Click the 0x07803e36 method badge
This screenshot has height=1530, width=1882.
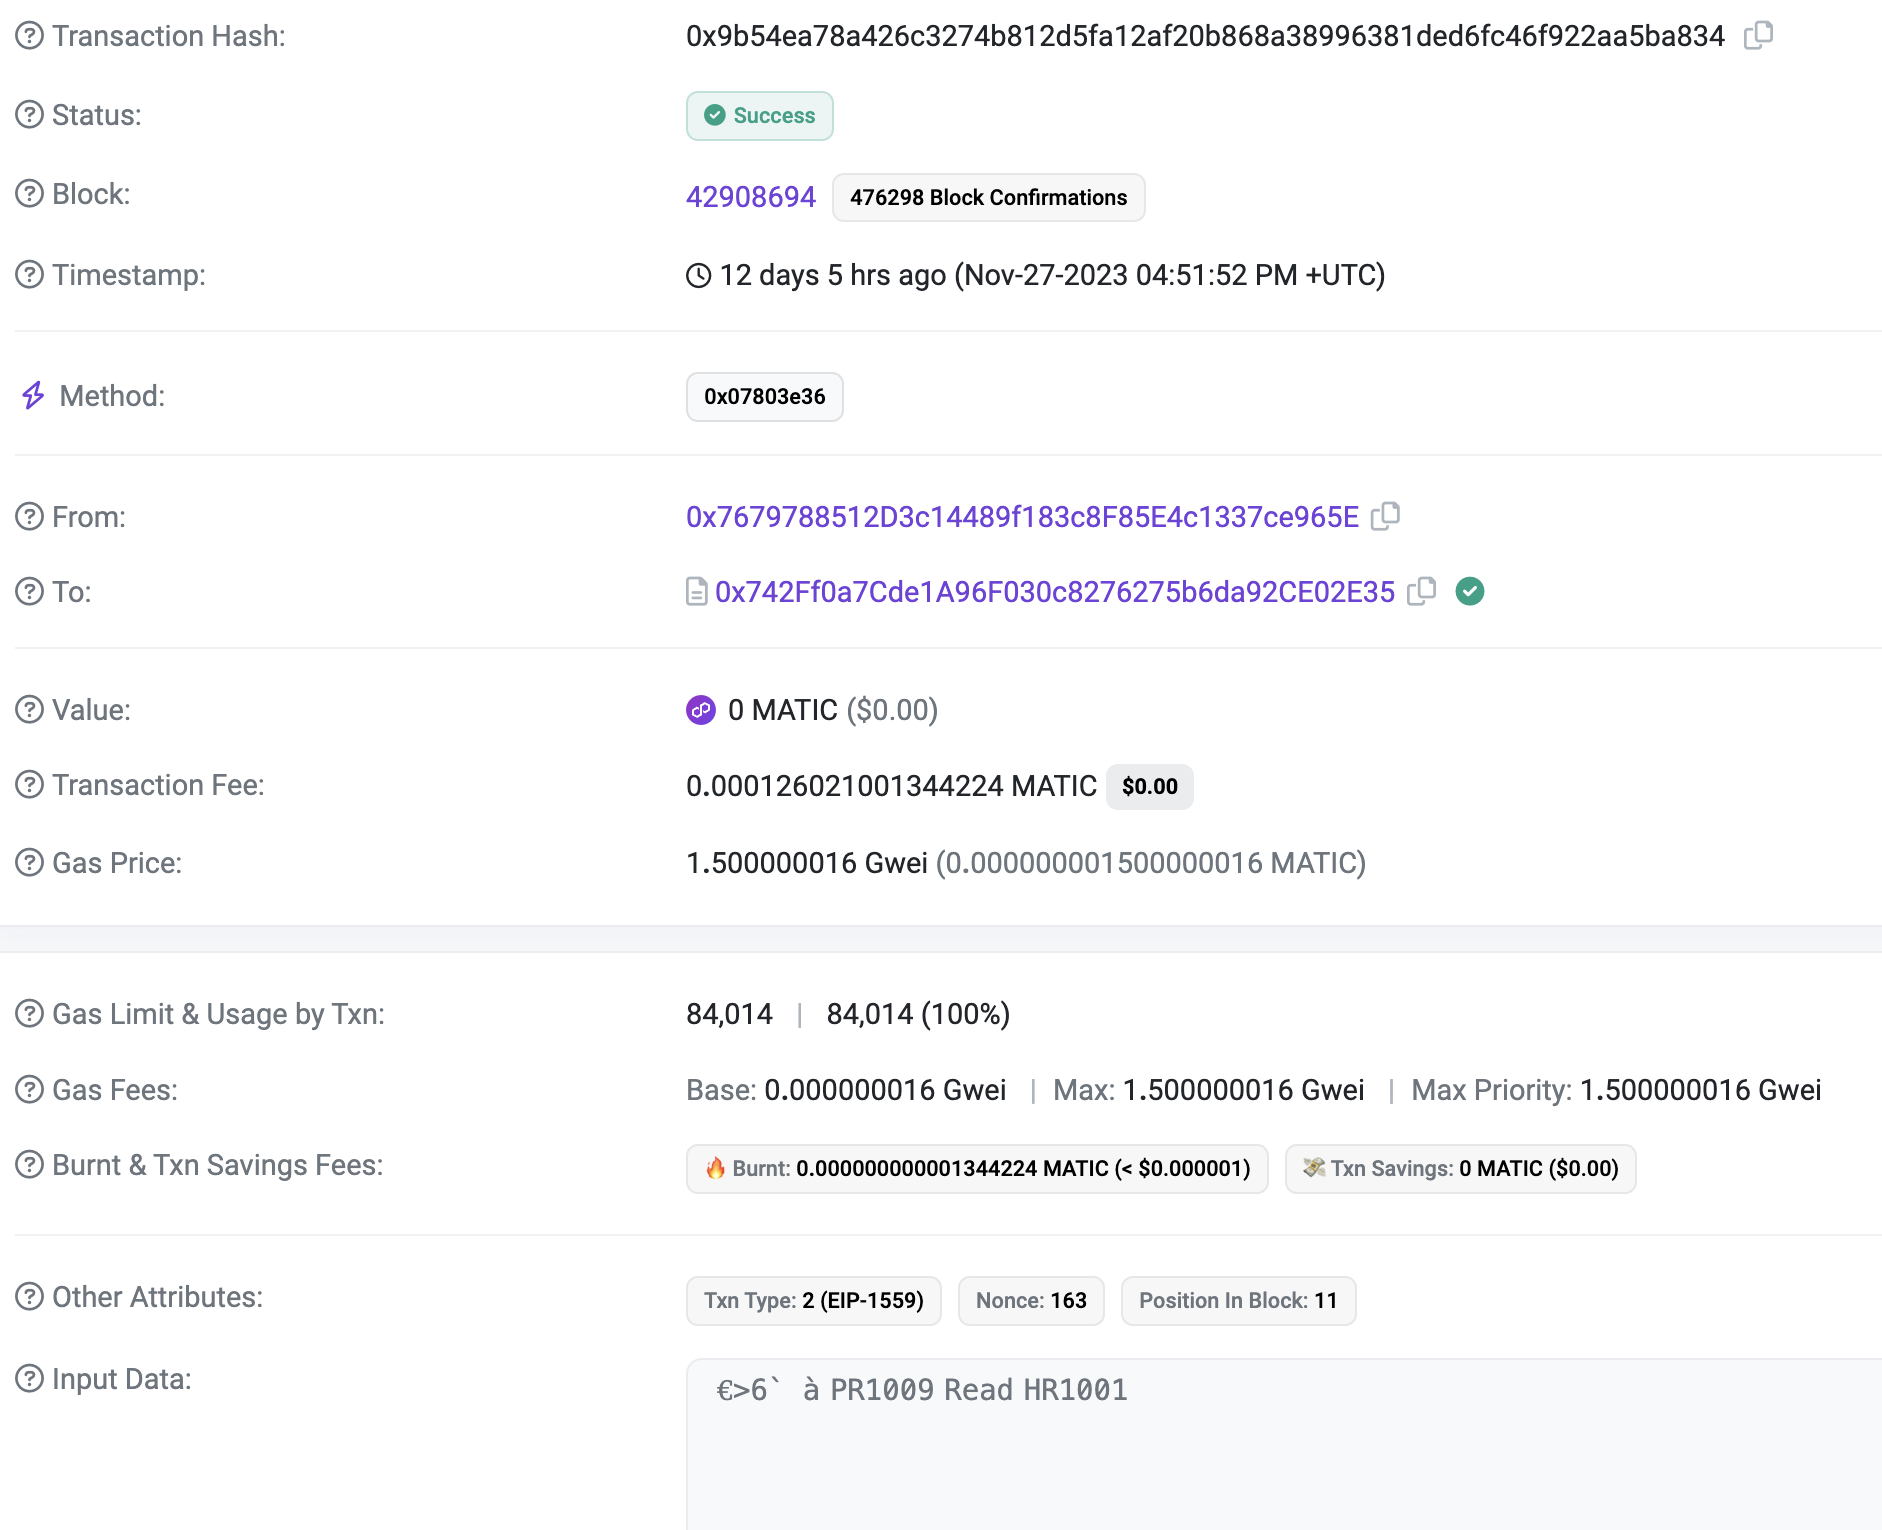tap(764, 397)
